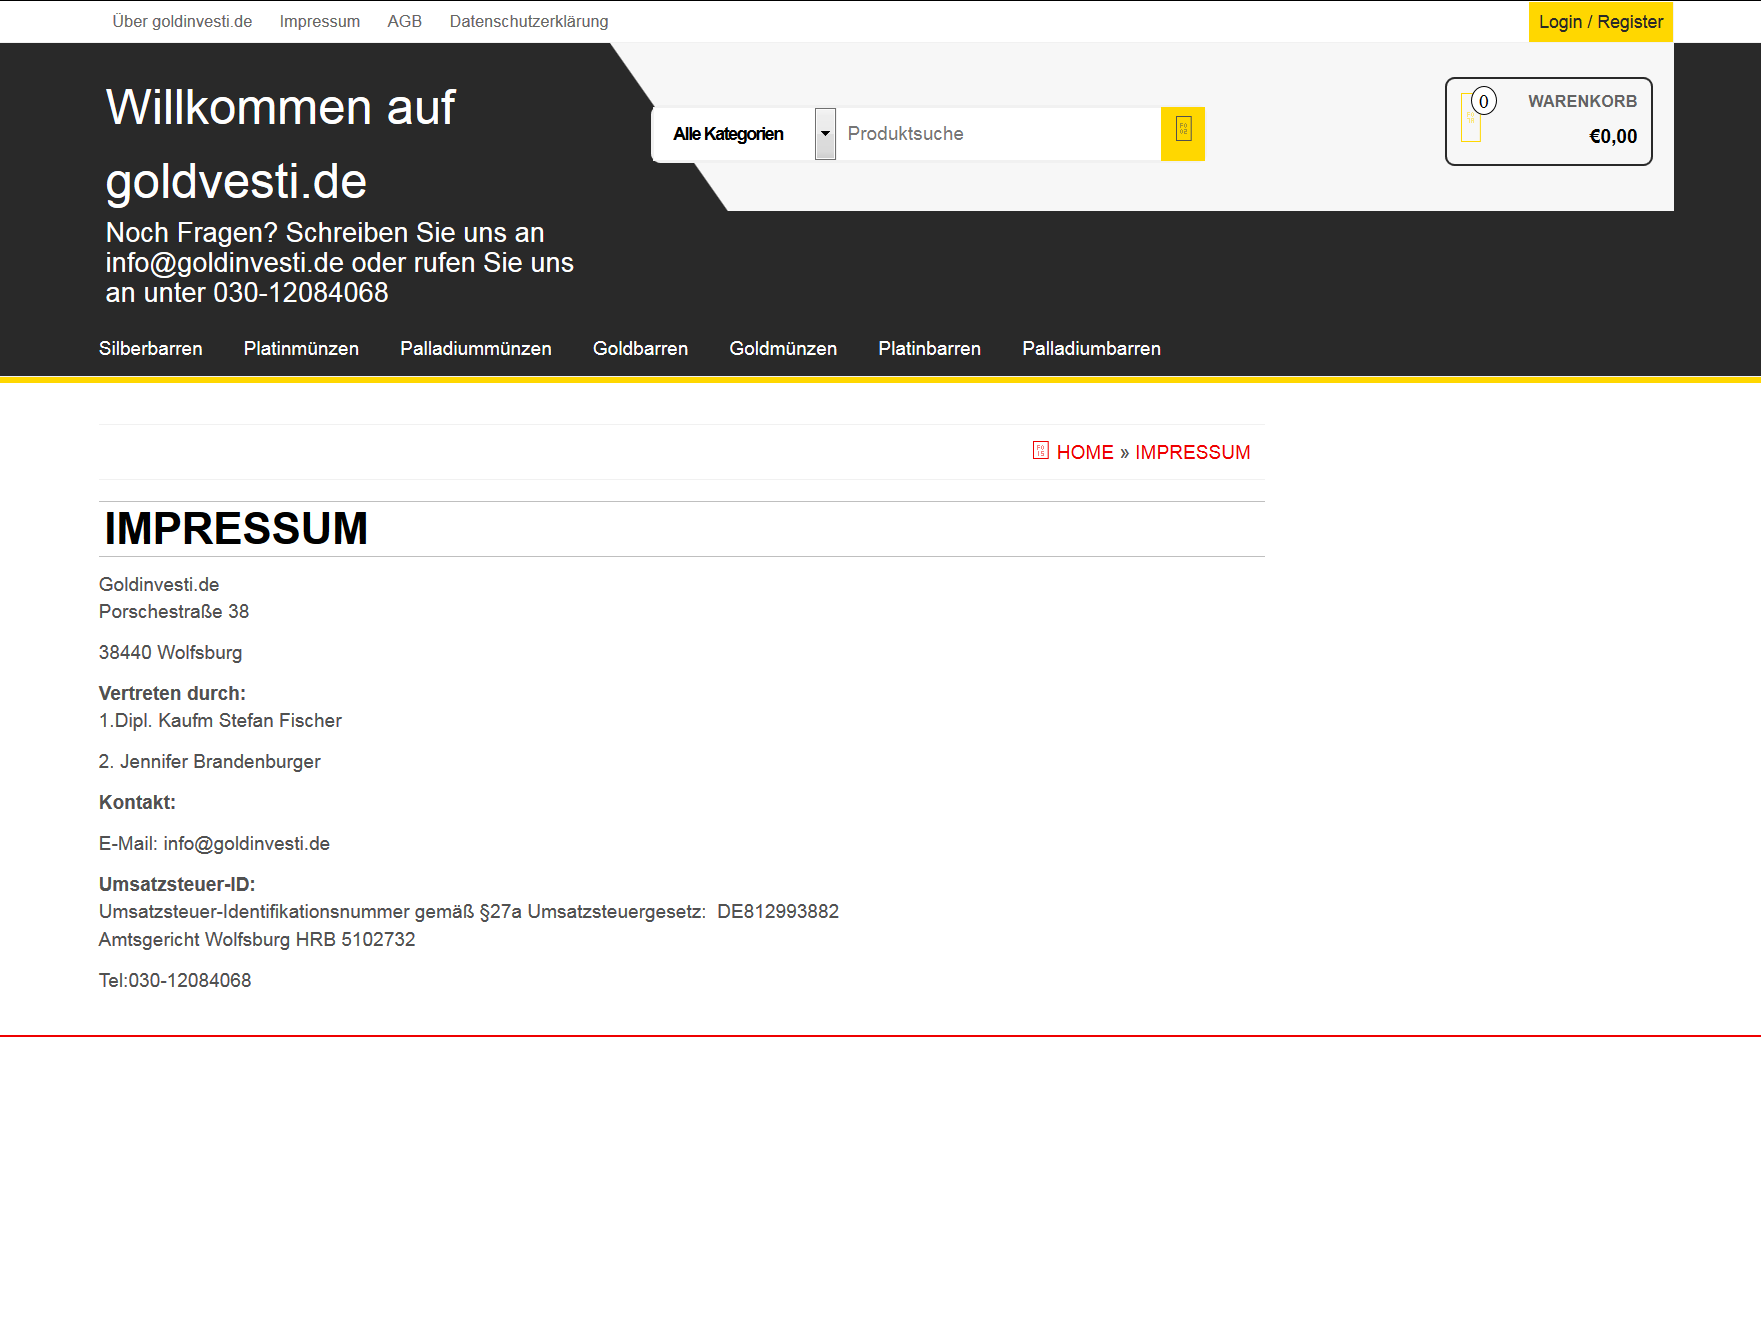
Task: Click the E-Mail: info@goldinvesti.de text
Action: click(214, 844)
